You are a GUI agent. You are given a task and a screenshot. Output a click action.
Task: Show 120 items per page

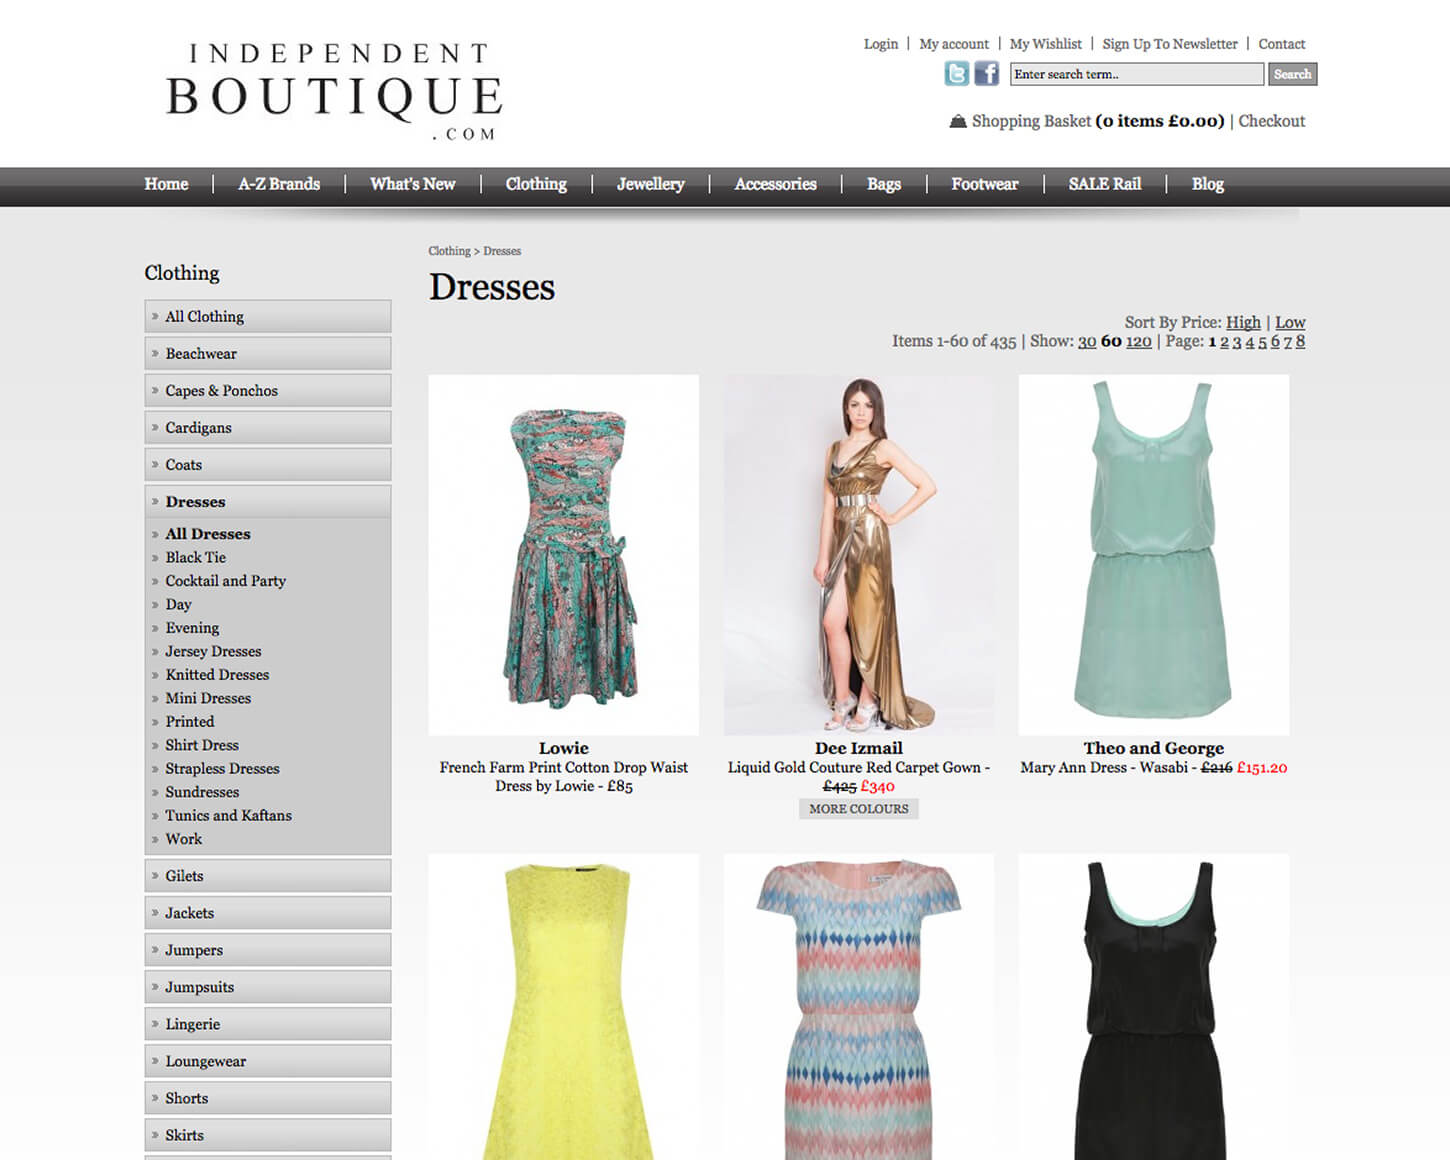(1139, 341)
